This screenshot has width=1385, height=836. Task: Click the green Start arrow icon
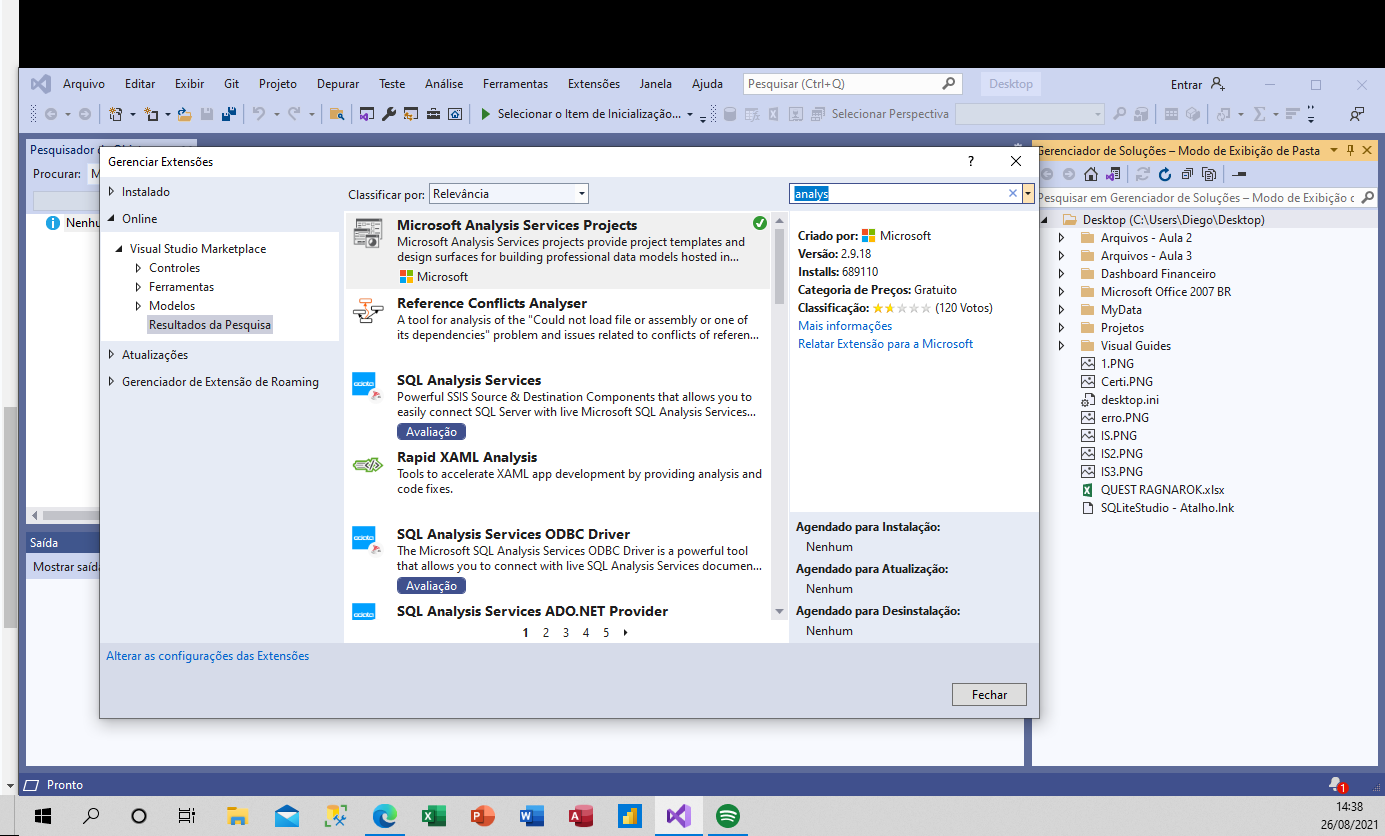coord(485,114)
